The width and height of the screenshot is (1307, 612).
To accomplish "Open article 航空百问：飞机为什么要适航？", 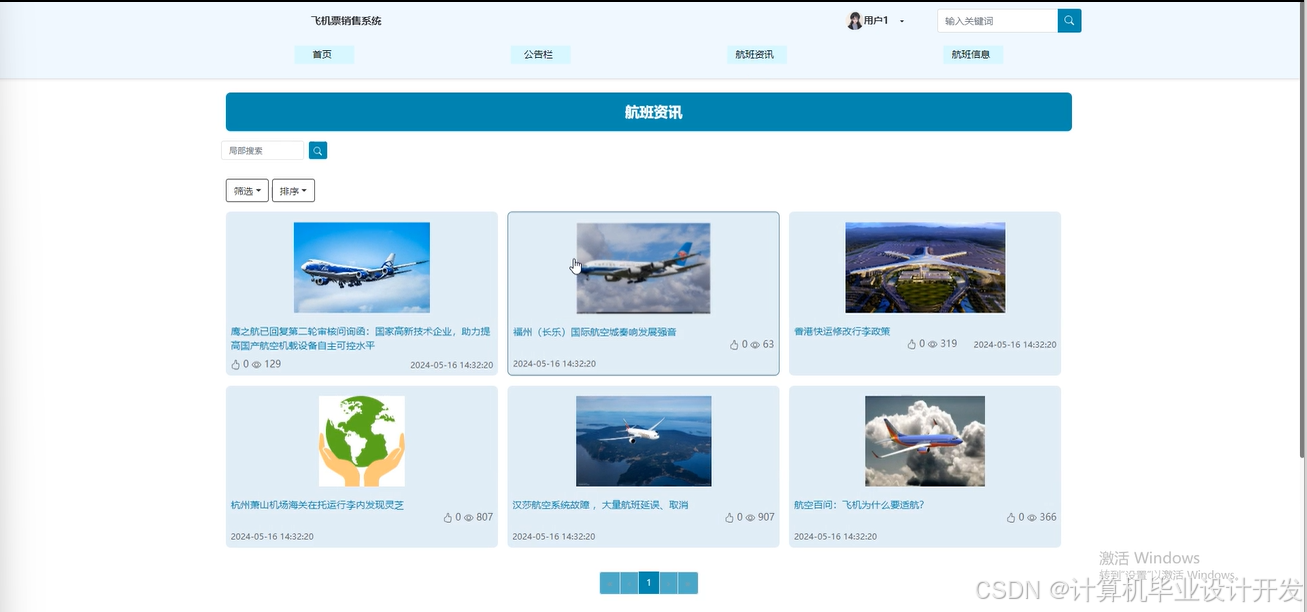I will pyautogui.click(x=859, y=505).
